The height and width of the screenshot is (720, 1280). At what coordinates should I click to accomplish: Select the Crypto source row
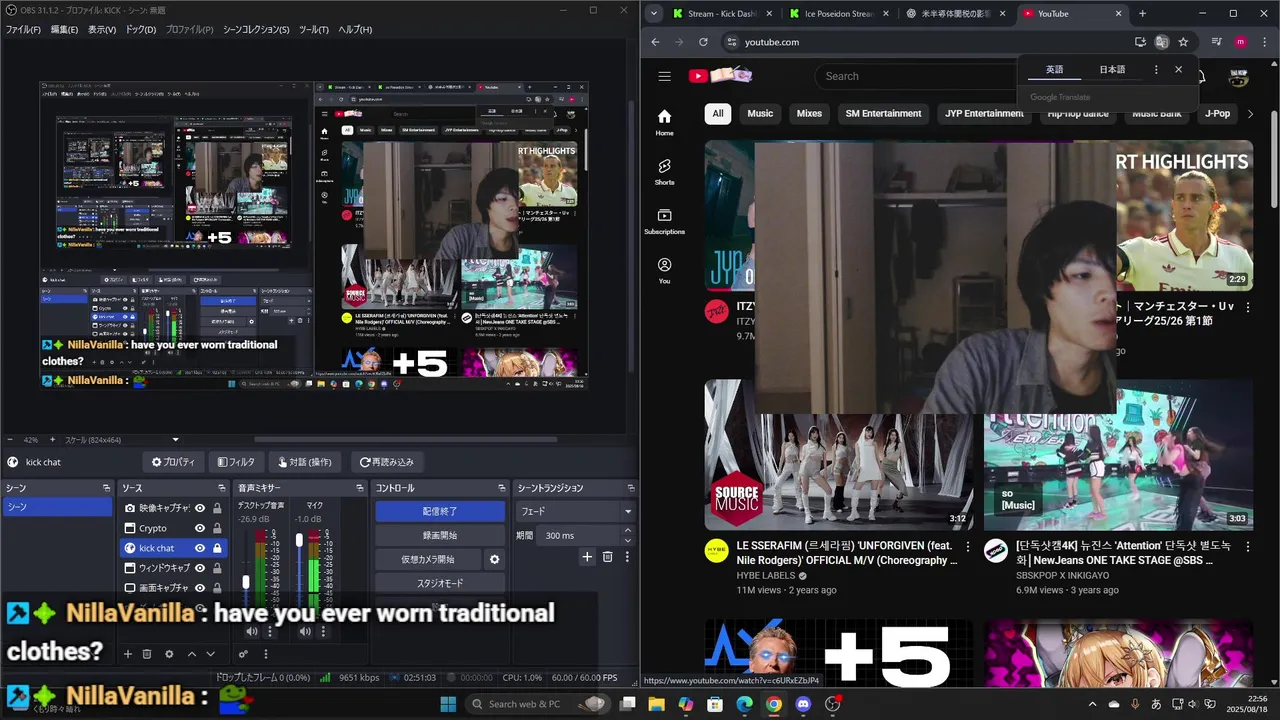[172, 528]
